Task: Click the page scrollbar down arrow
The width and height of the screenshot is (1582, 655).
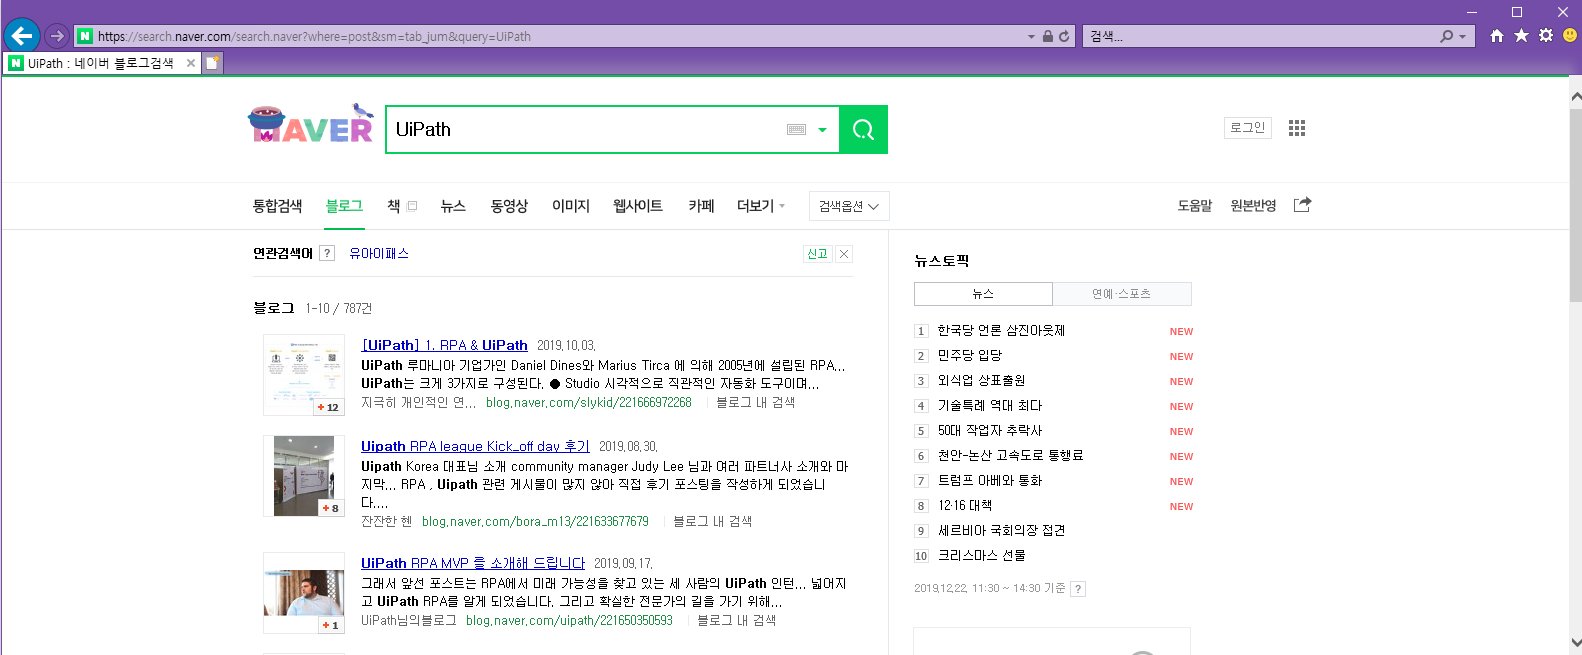Action: [x=1575, y=643]
